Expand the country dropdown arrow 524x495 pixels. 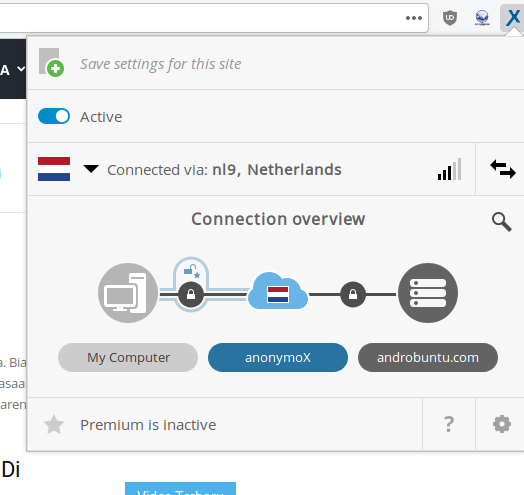coord(91,169)
